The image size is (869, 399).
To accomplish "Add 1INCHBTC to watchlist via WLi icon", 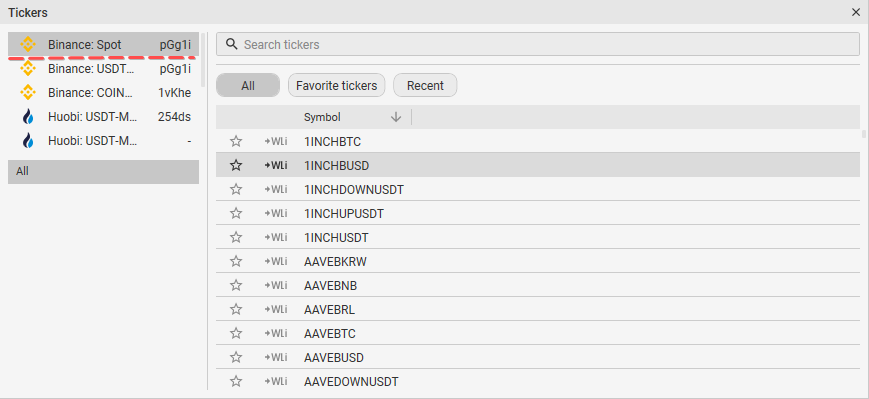I will click(275, 141).
